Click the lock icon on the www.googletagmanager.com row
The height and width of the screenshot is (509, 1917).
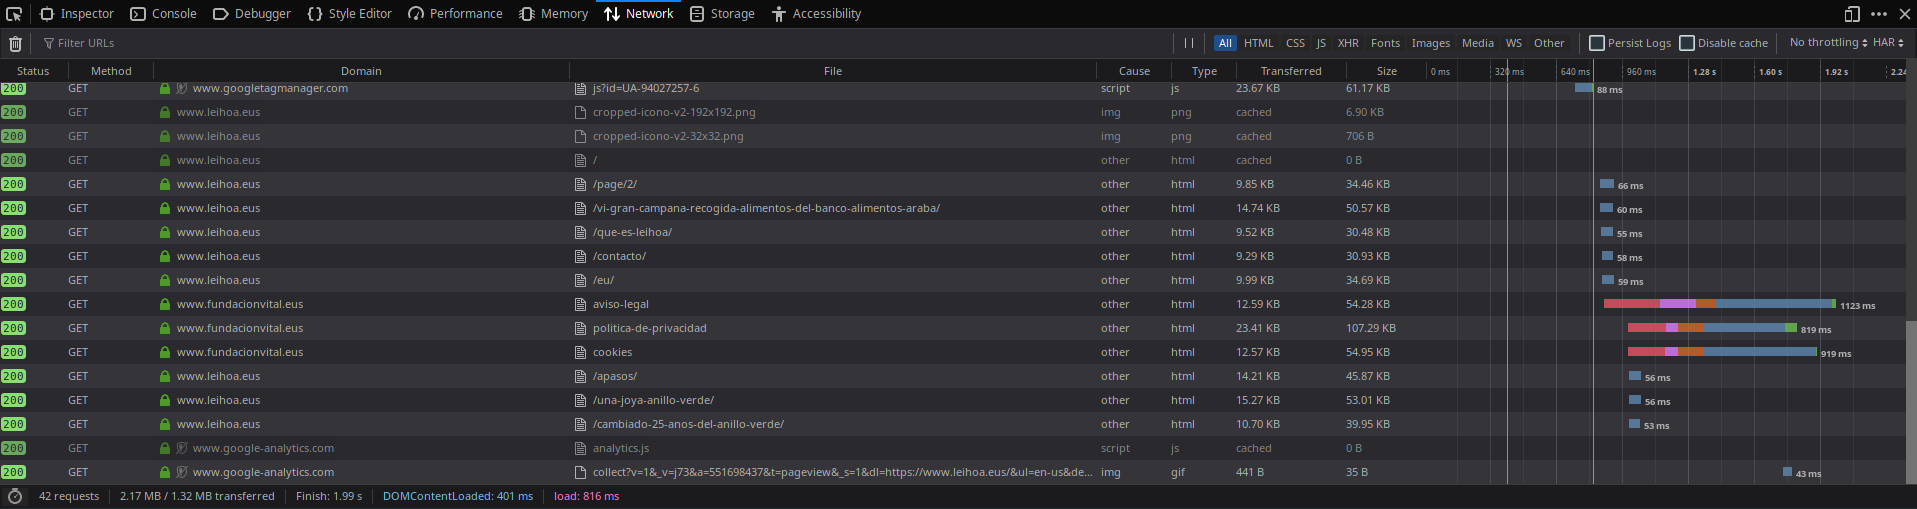coord(165,88)
